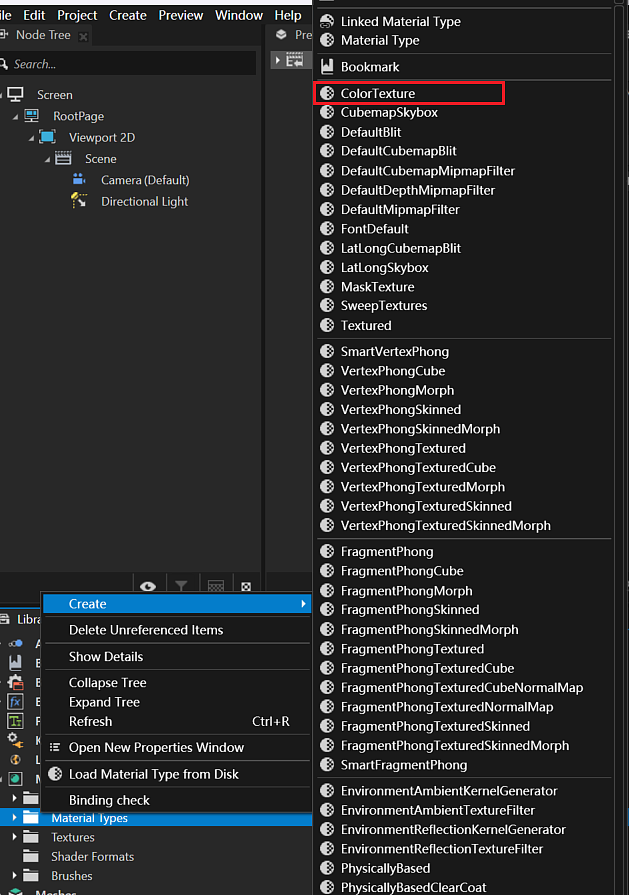The height and width of the screenshot is (895, 629).
Task: Click the DefaultBlit material icon
Action: pyautogui.click(x=327, y=132)
